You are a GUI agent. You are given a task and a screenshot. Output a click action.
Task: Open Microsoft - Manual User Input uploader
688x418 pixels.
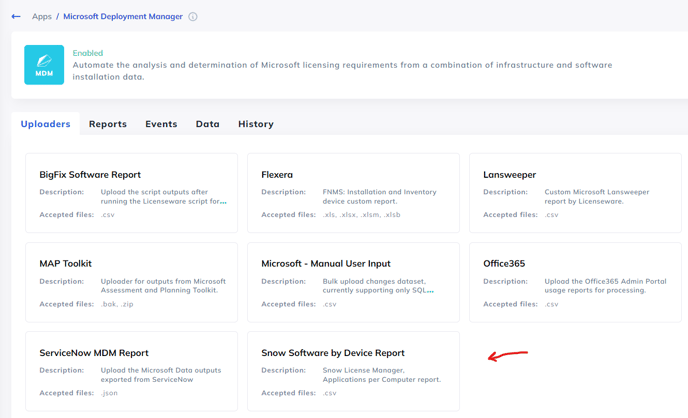(x=353, y=282)
